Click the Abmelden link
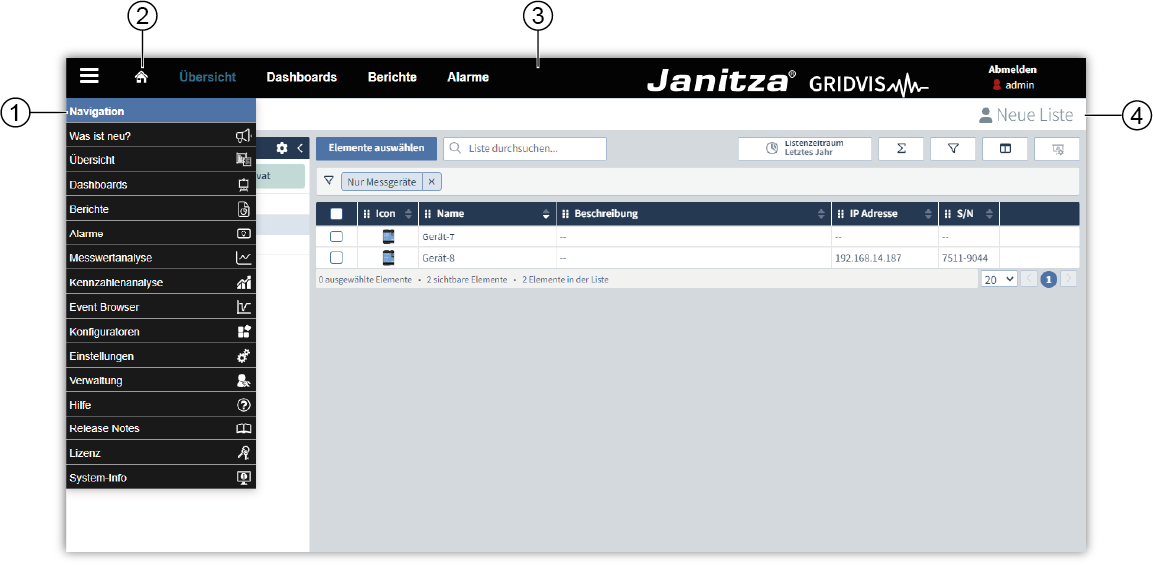This screenshot has width=1153, height=568. pos(1012,70)
